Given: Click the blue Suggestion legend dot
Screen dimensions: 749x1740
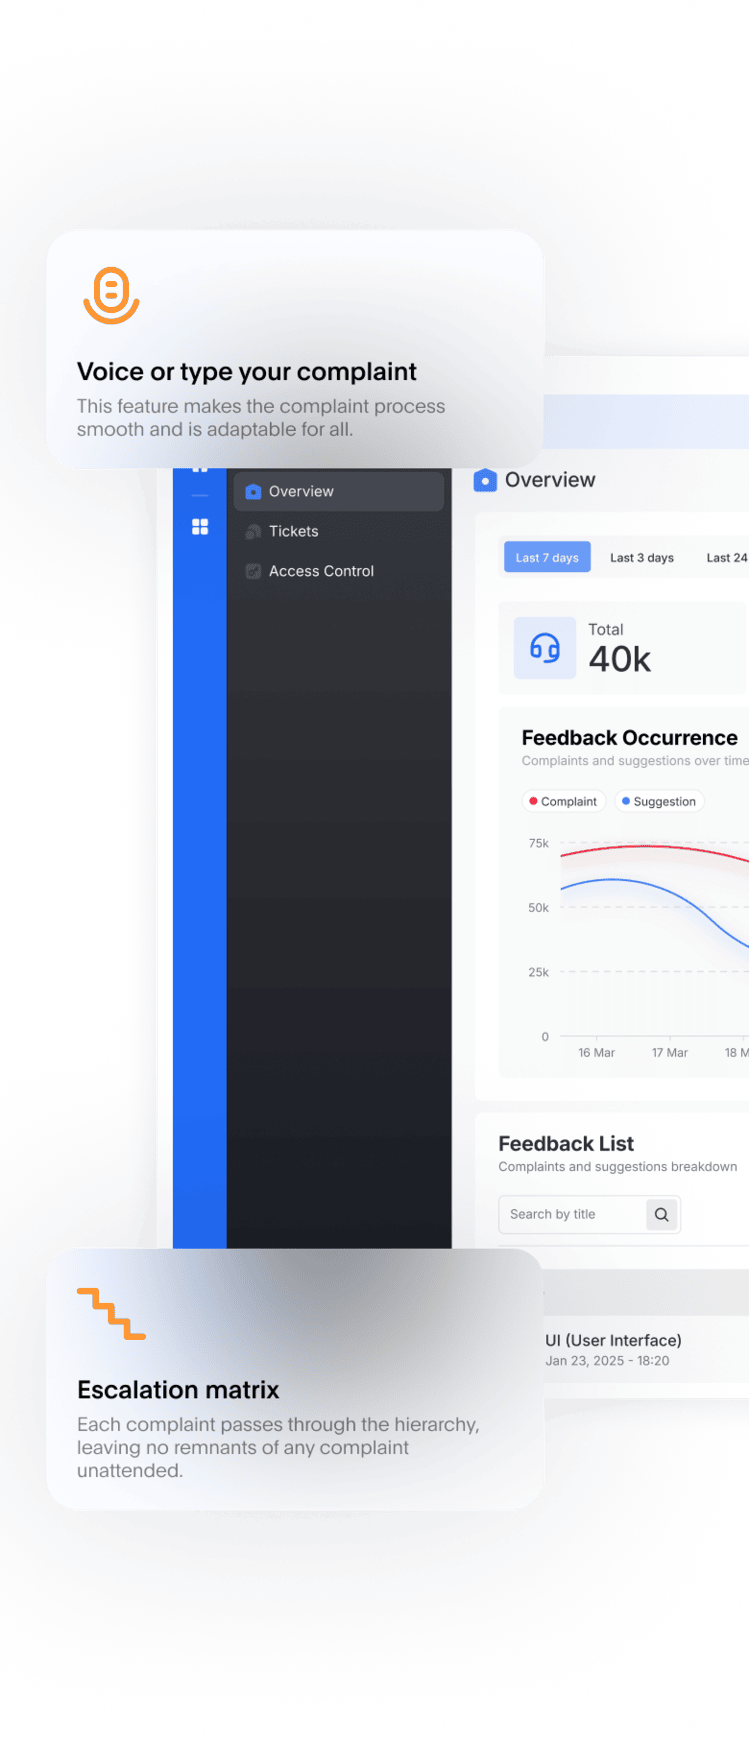Looking at the screenshot, I should pos(626,801).
